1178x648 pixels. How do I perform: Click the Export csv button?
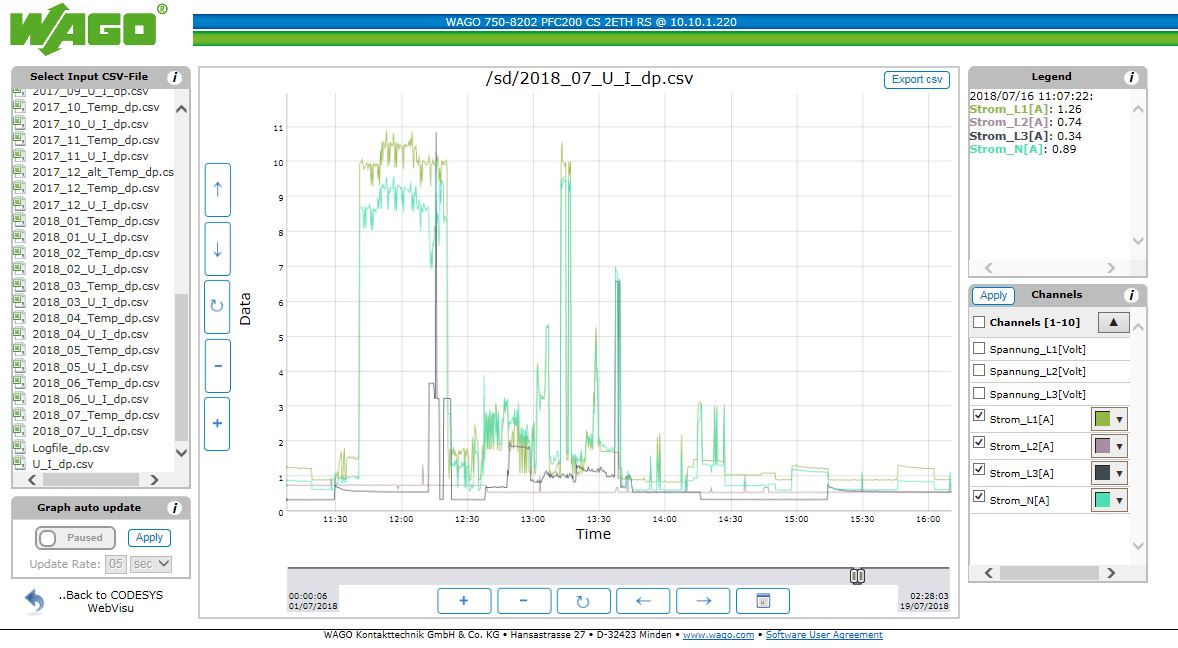click(916, 80)
